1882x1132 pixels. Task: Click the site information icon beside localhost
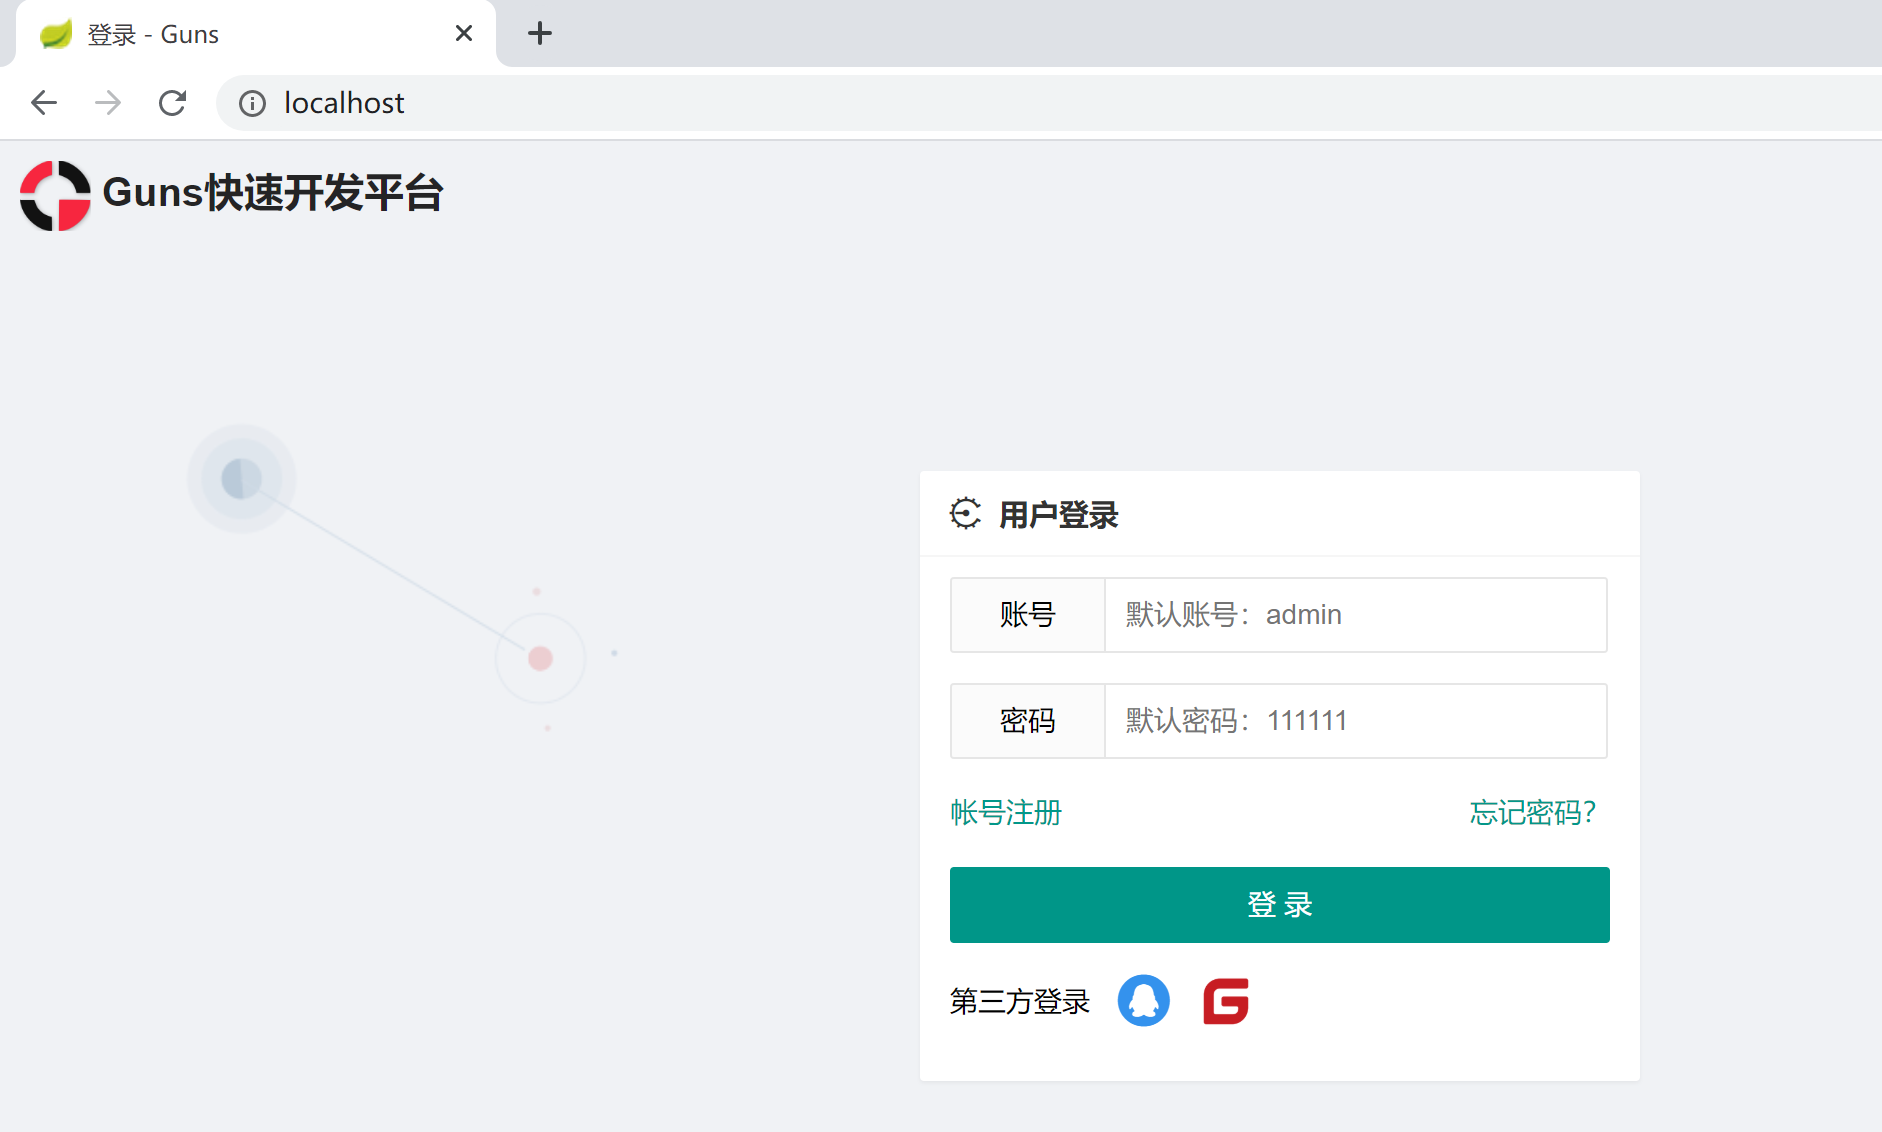(x=252, y=103)
